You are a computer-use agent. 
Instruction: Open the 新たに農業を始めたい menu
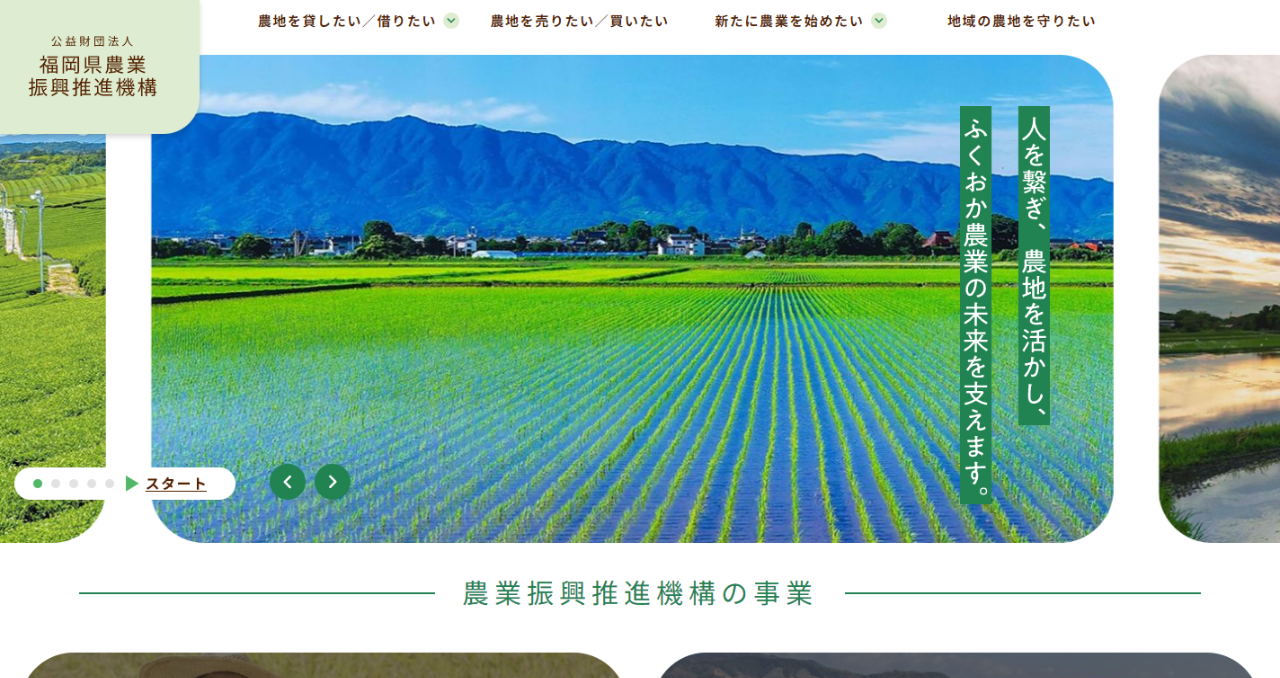click(x=789, y=21)
